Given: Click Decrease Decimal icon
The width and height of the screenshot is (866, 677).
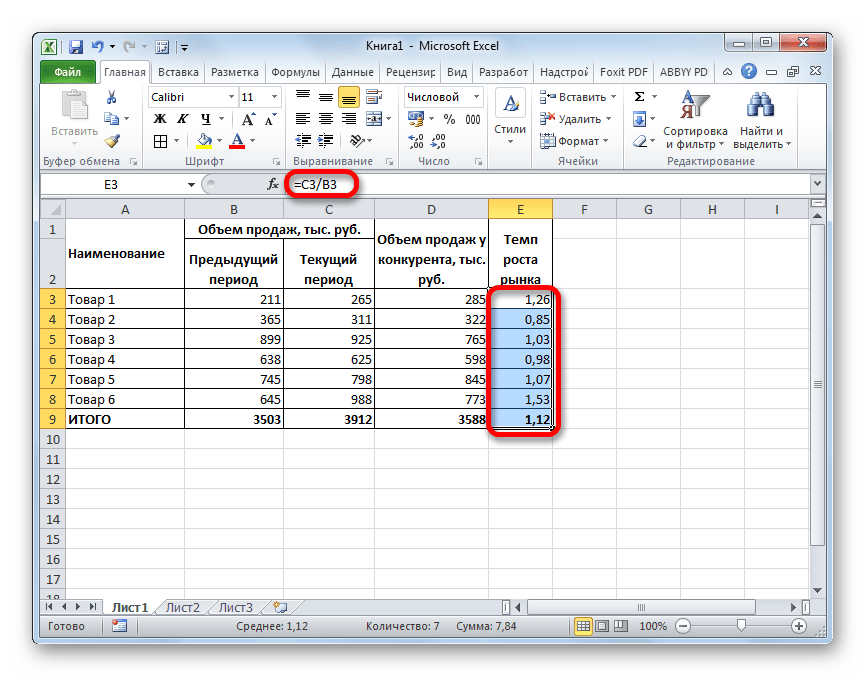Looking at the screenshot, I should 439,141.
